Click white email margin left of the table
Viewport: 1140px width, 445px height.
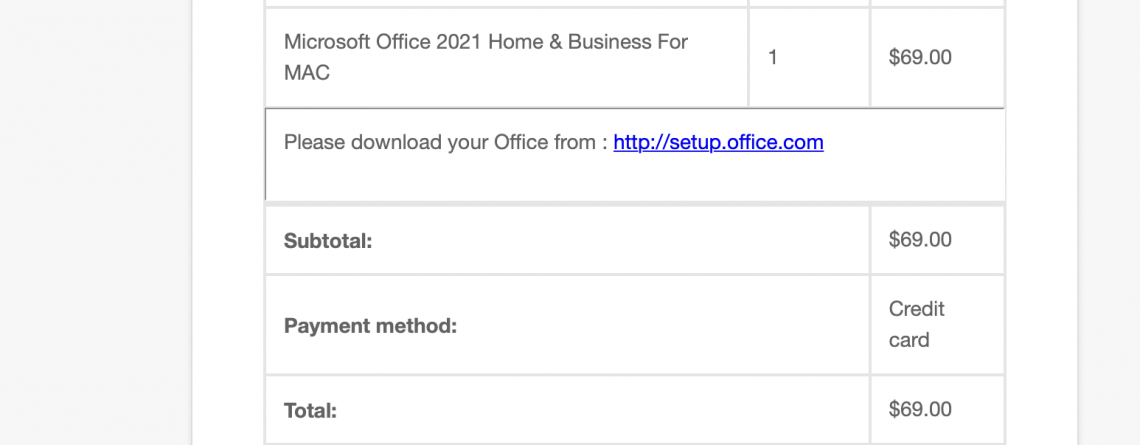tap(228, 220)
